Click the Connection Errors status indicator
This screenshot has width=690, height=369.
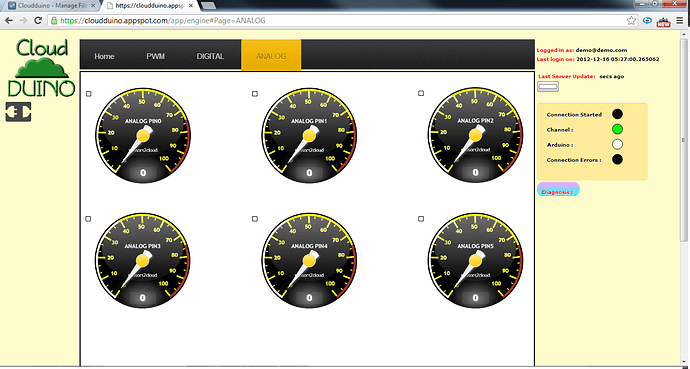point(617,159)
